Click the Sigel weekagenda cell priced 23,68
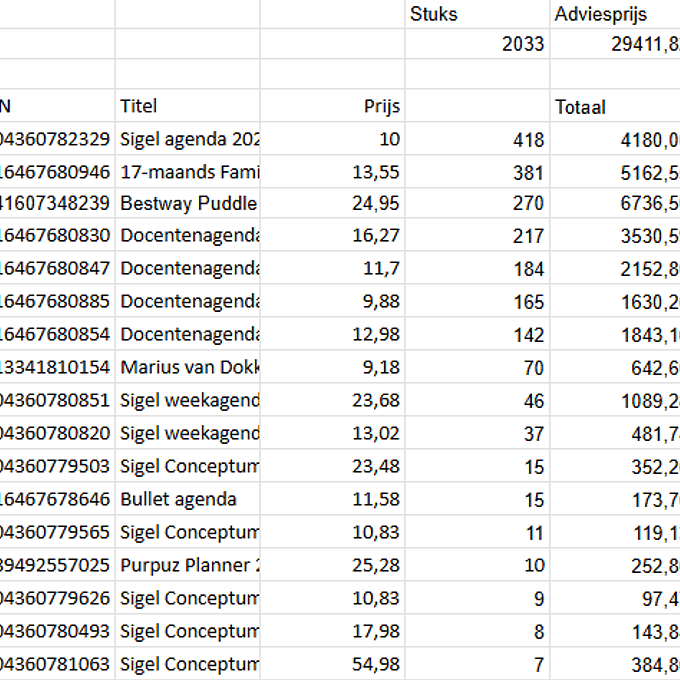 coord(187,400)
